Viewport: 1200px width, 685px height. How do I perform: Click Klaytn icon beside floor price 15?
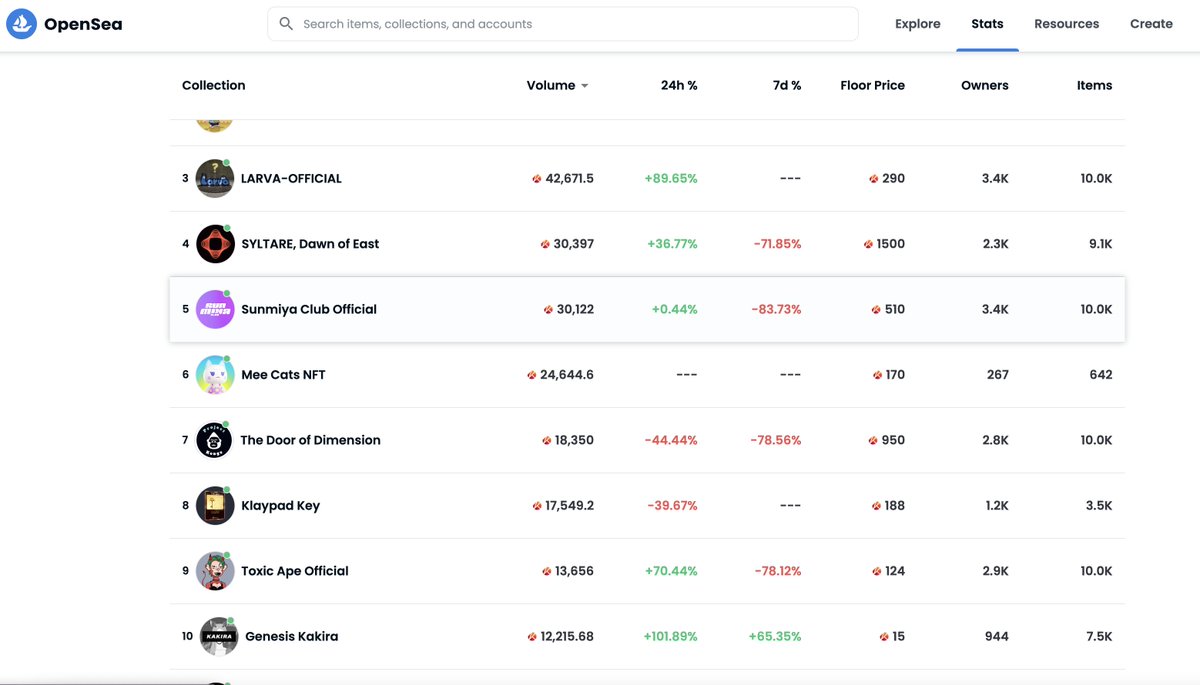pos(884,637)
